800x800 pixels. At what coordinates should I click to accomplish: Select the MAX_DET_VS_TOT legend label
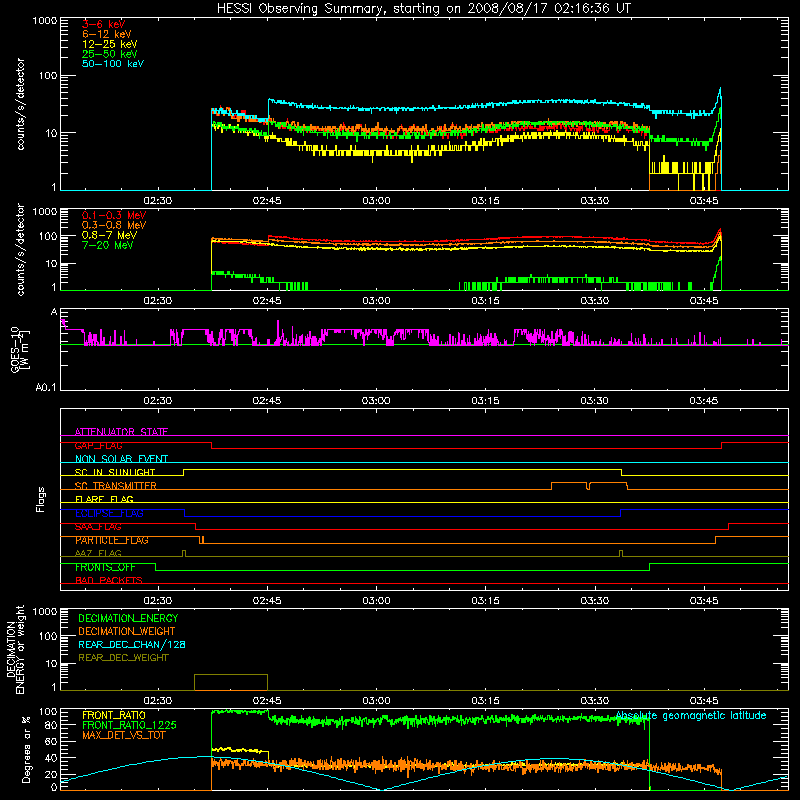(123, 735)
